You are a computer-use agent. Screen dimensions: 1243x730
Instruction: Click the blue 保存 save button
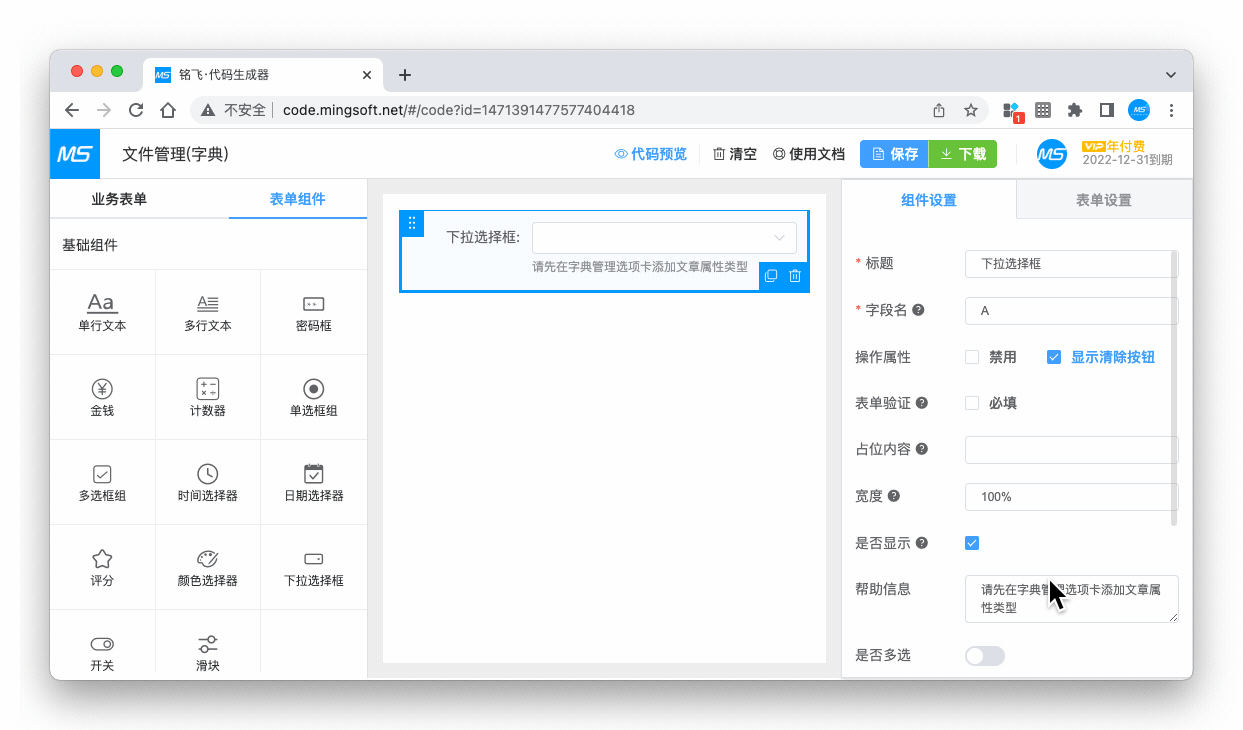894,154
